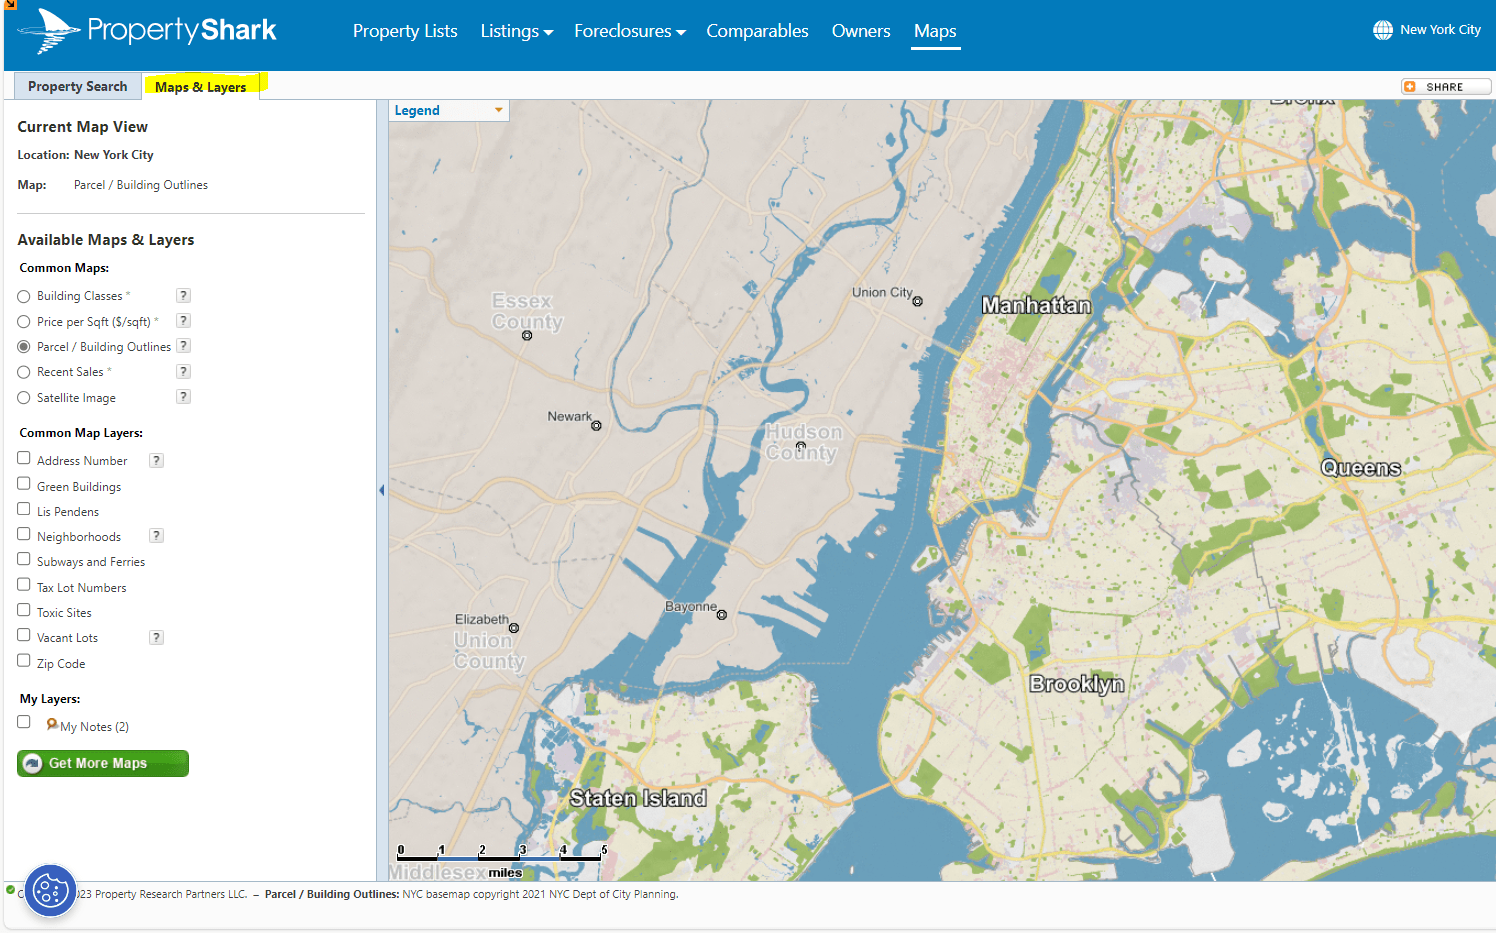The image size is (1496, 933).
Task: Open the Neighborhoods layer help icon
Action: (x=156, y=535)
